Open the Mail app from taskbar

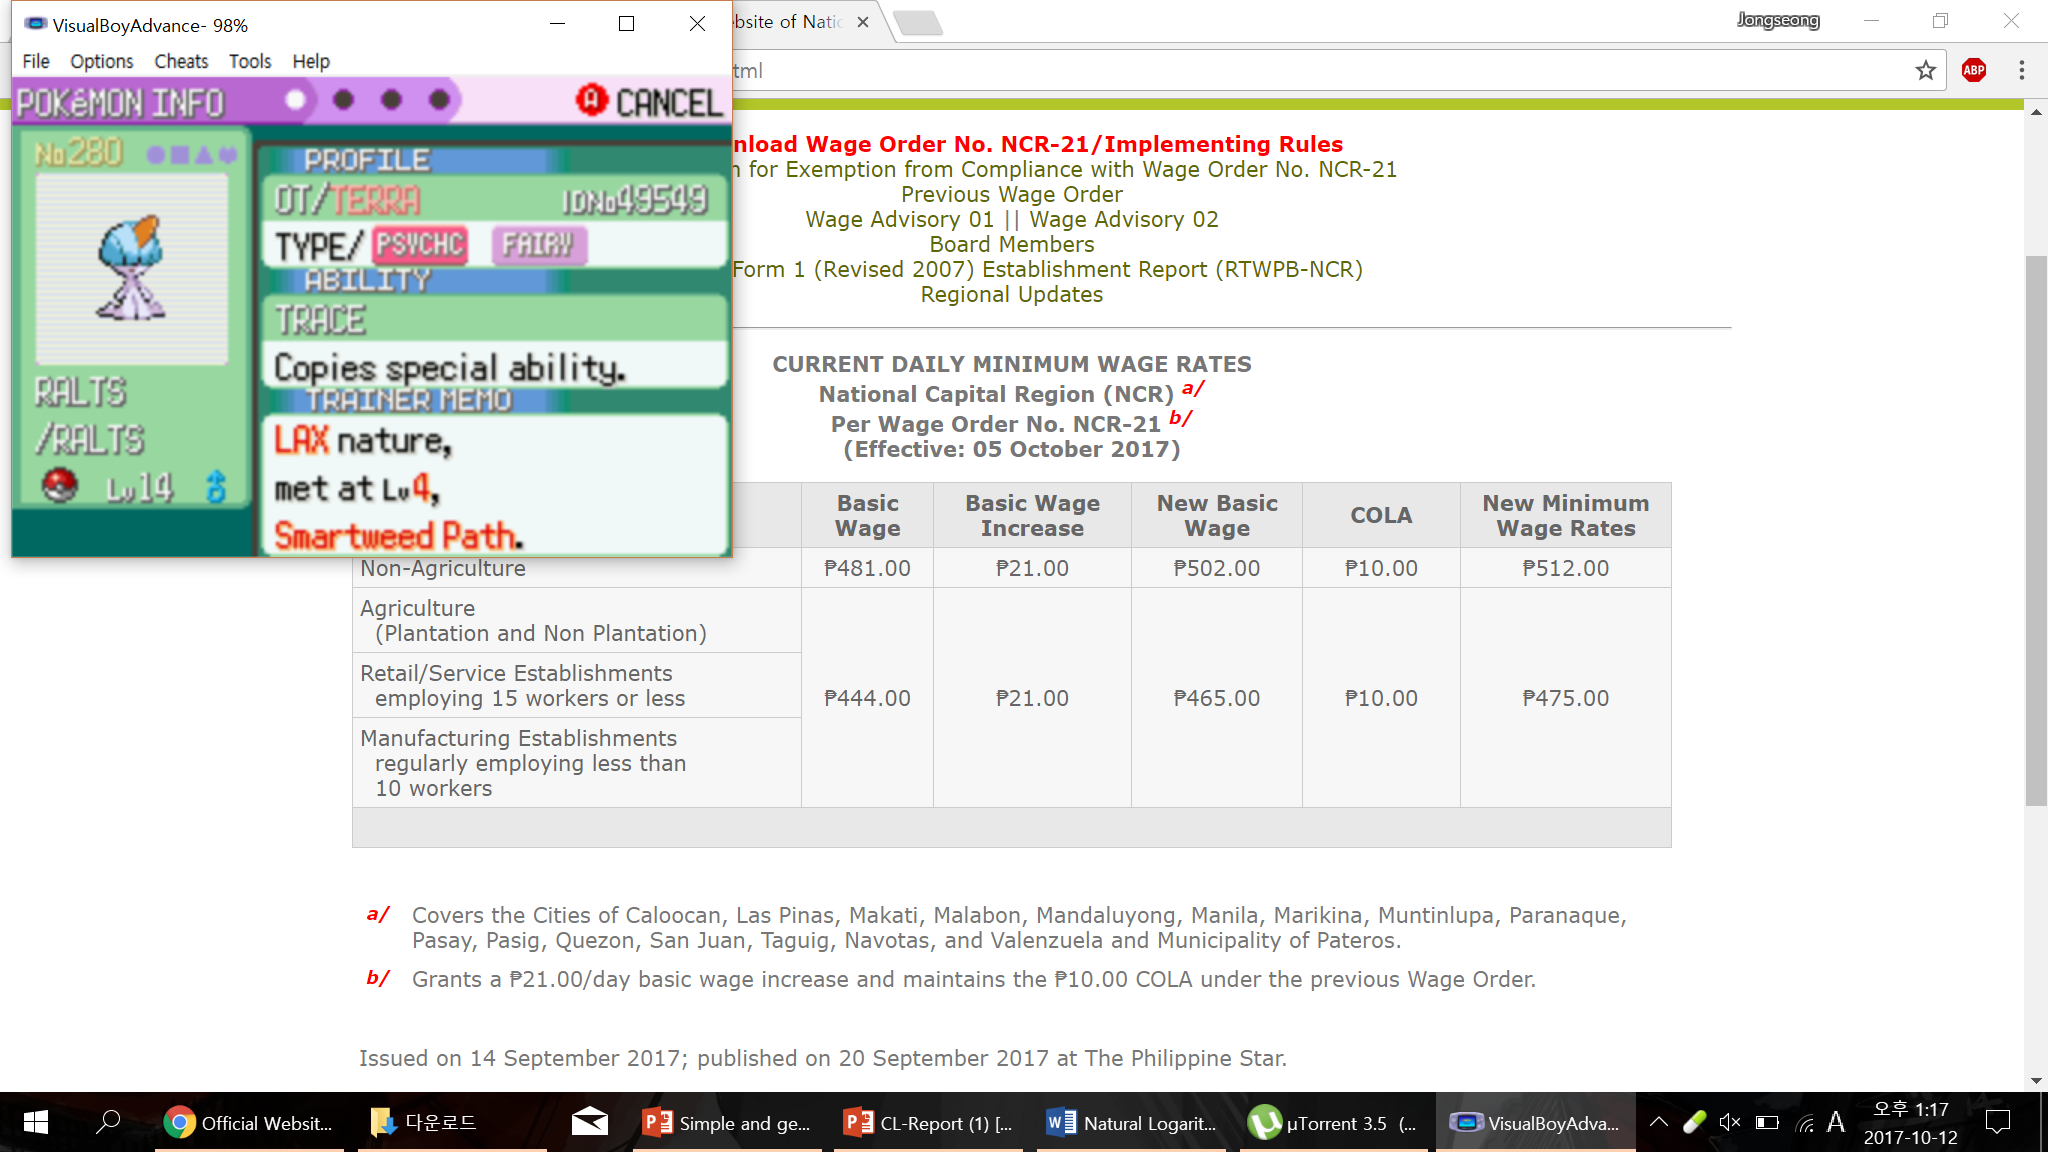[x=589, y=1123]
